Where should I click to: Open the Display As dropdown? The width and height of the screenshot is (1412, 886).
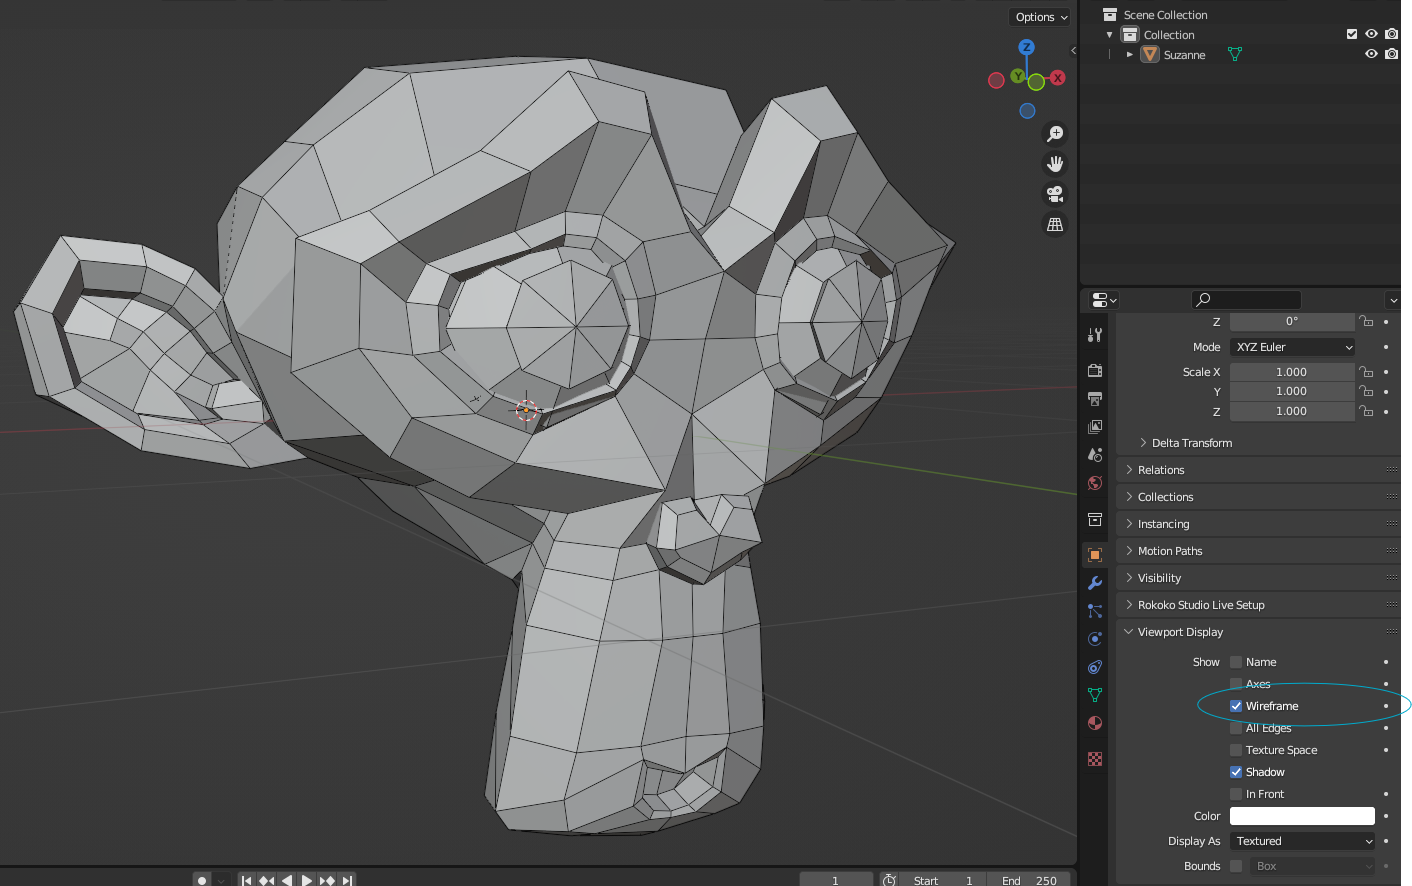(1302, 841)
